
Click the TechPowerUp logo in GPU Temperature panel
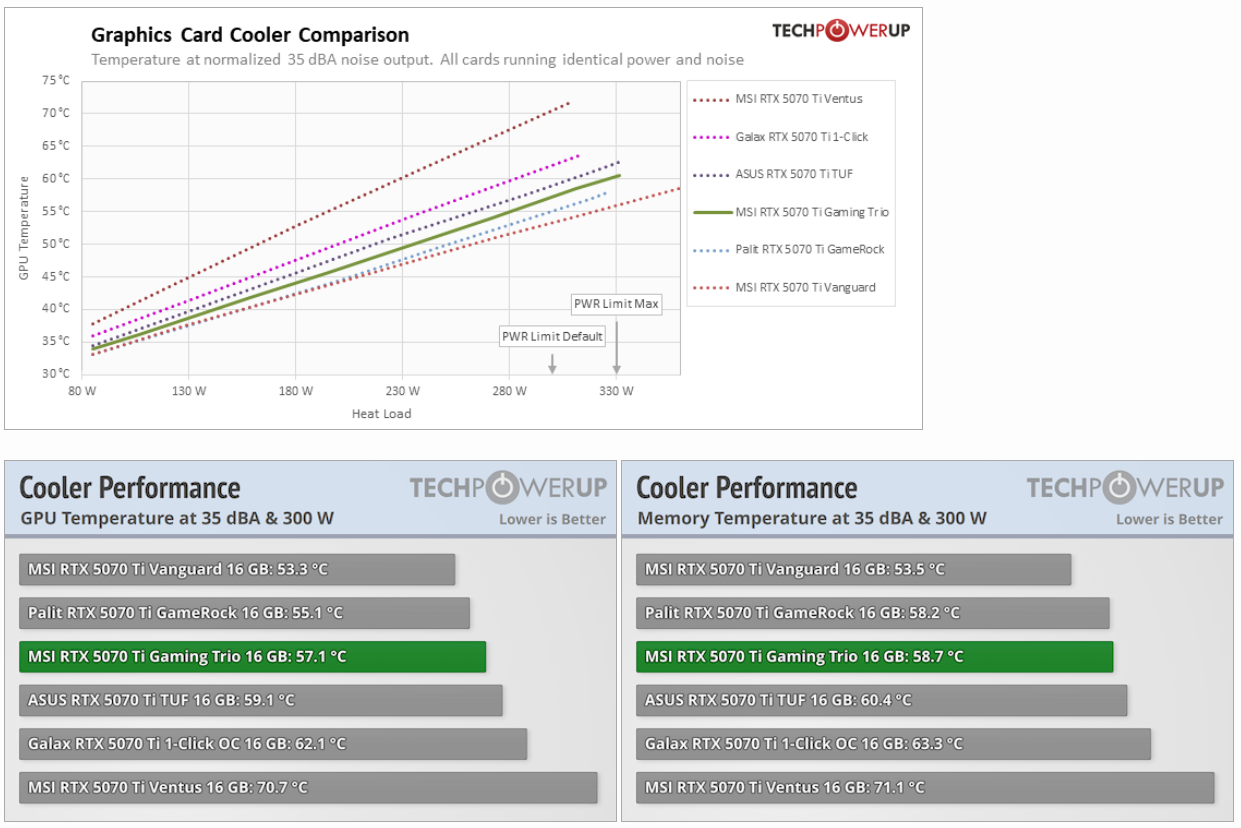(x=508, y=487)
